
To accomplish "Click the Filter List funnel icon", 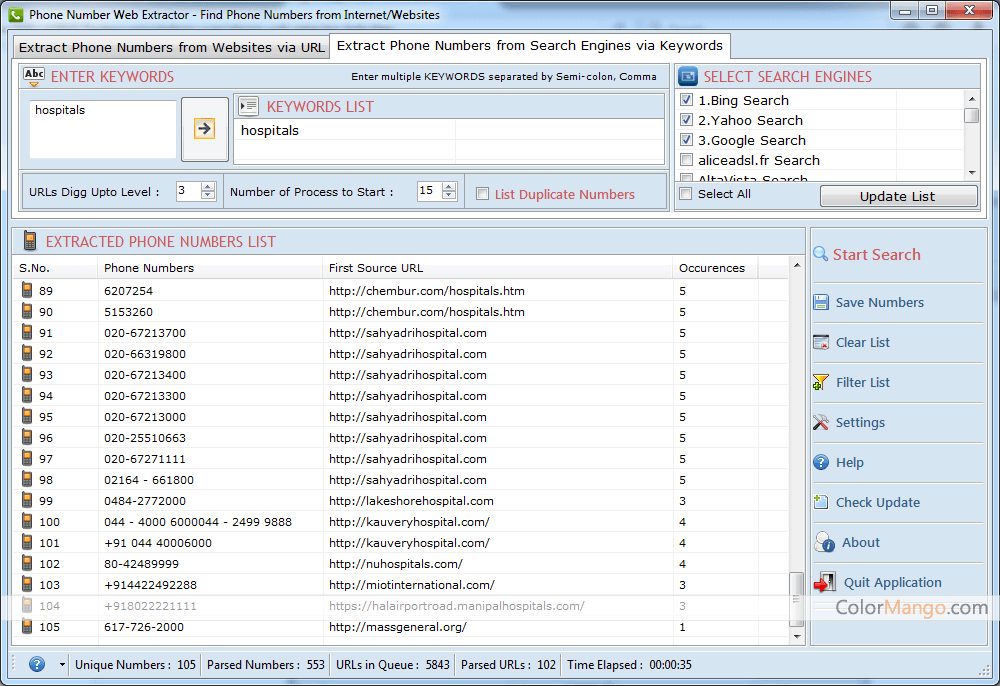I will 821,382.
